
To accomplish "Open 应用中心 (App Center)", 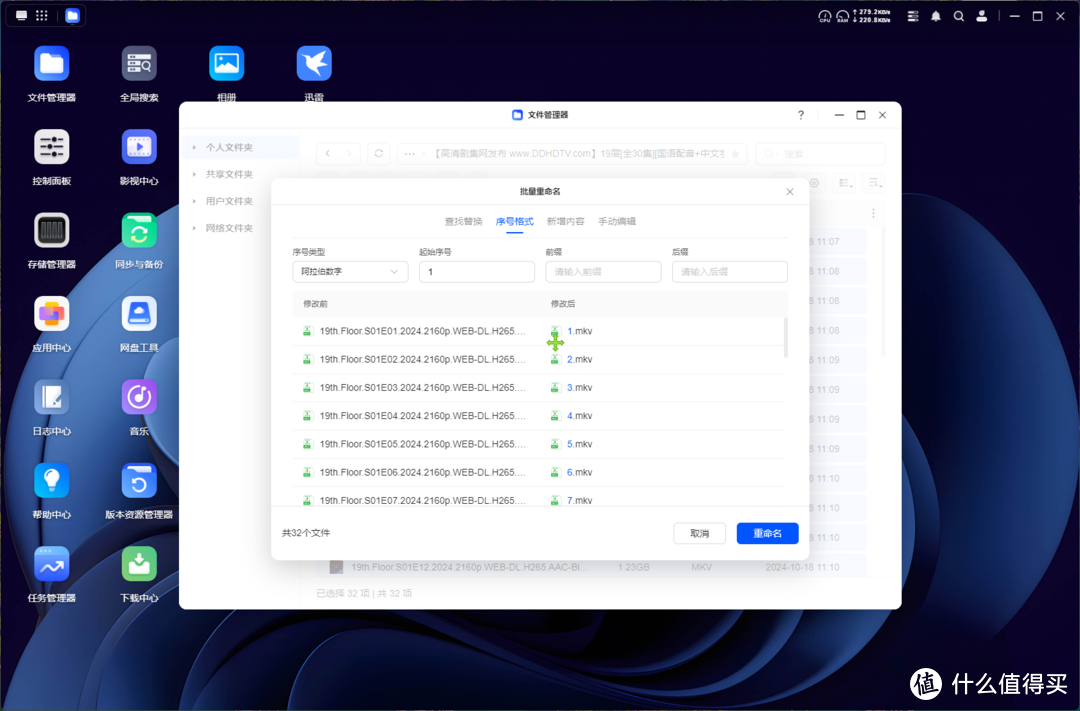I will 51,313.
